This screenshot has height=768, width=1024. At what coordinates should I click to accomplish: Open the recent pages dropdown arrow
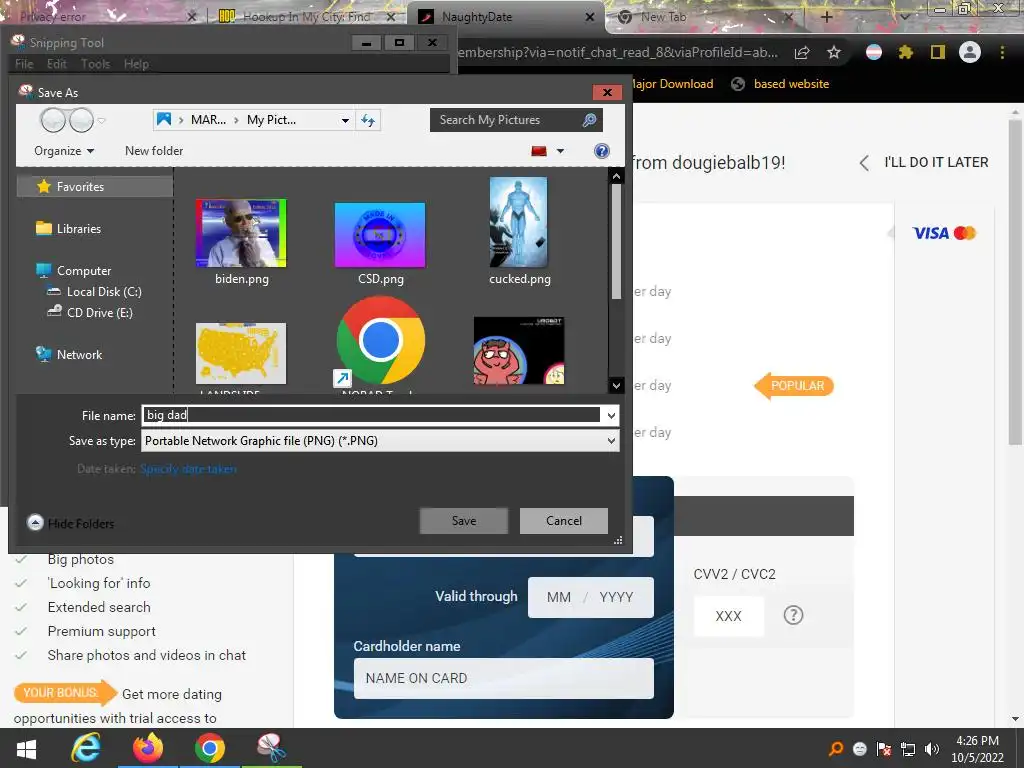tap(102, 120)
